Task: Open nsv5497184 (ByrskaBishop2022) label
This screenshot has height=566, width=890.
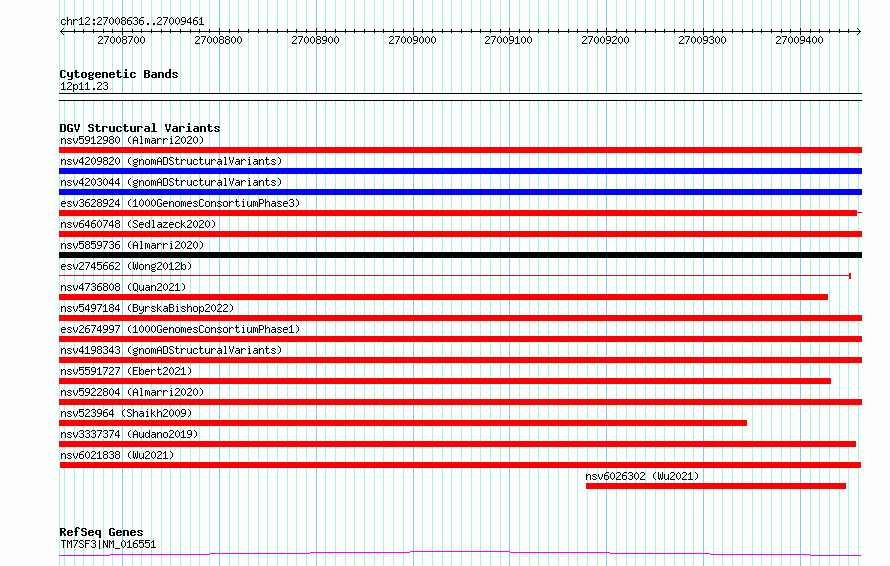Action: [147, 308]
